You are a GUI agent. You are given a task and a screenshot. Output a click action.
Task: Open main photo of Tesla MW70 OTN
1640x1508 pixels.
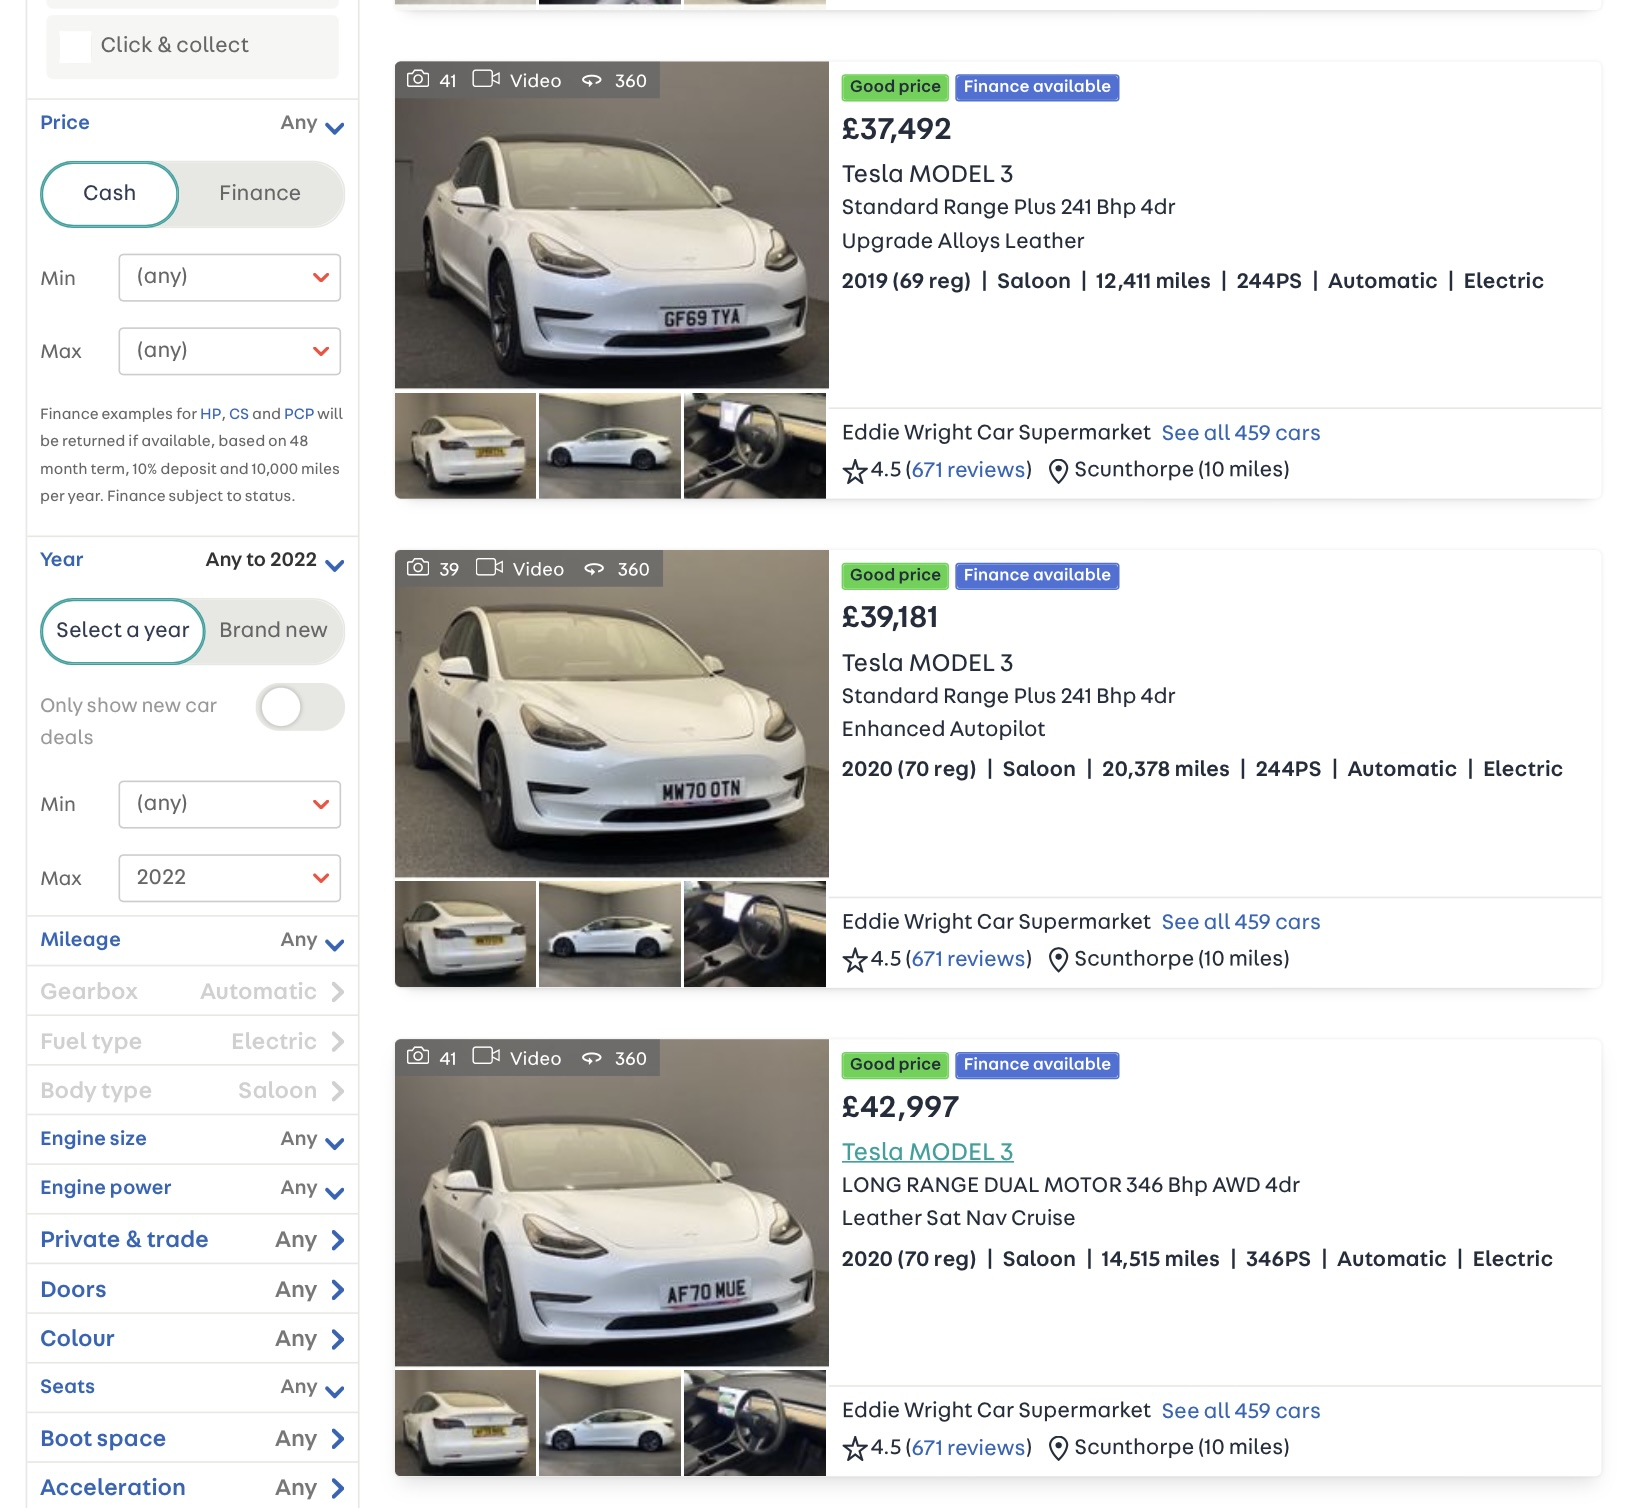[612, 714]
